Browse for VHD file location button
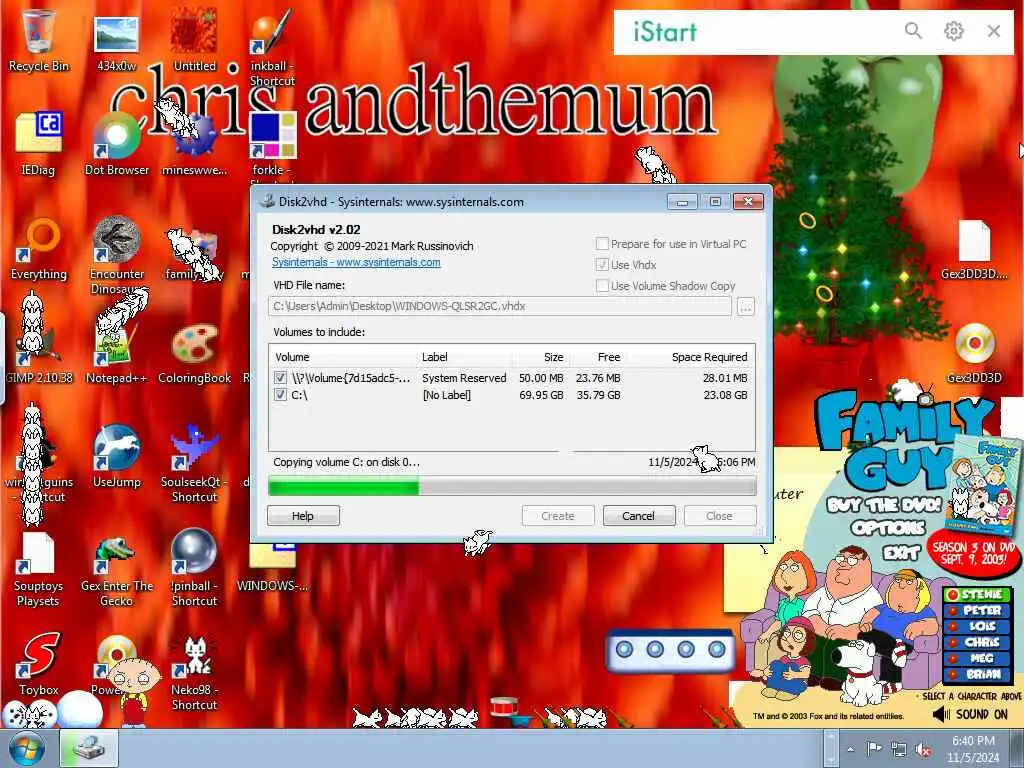Screen dimensions: 1024x768 click(746, 306)
